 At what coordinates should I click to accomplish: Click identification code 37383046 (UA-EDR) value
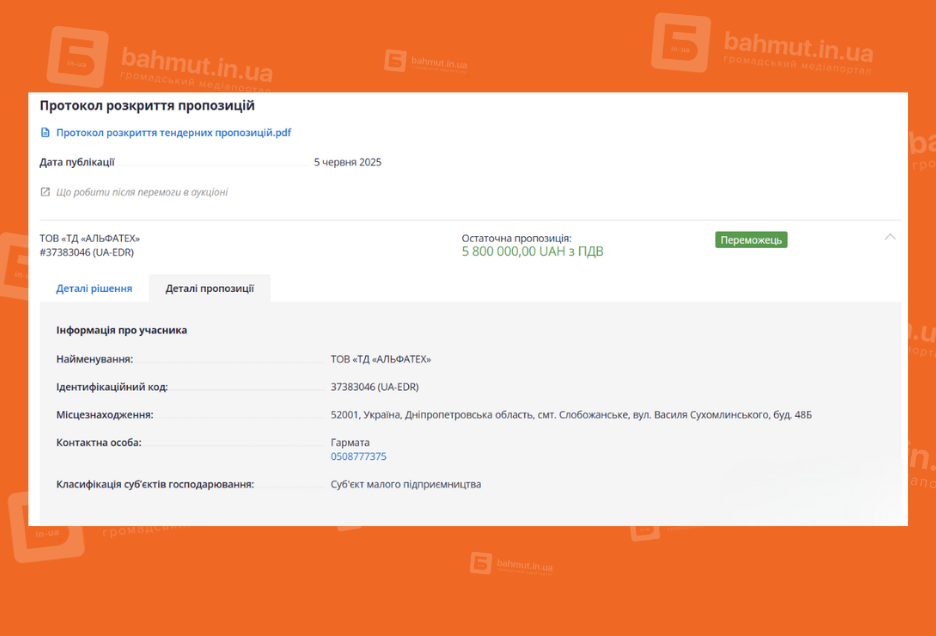(374, 387)
